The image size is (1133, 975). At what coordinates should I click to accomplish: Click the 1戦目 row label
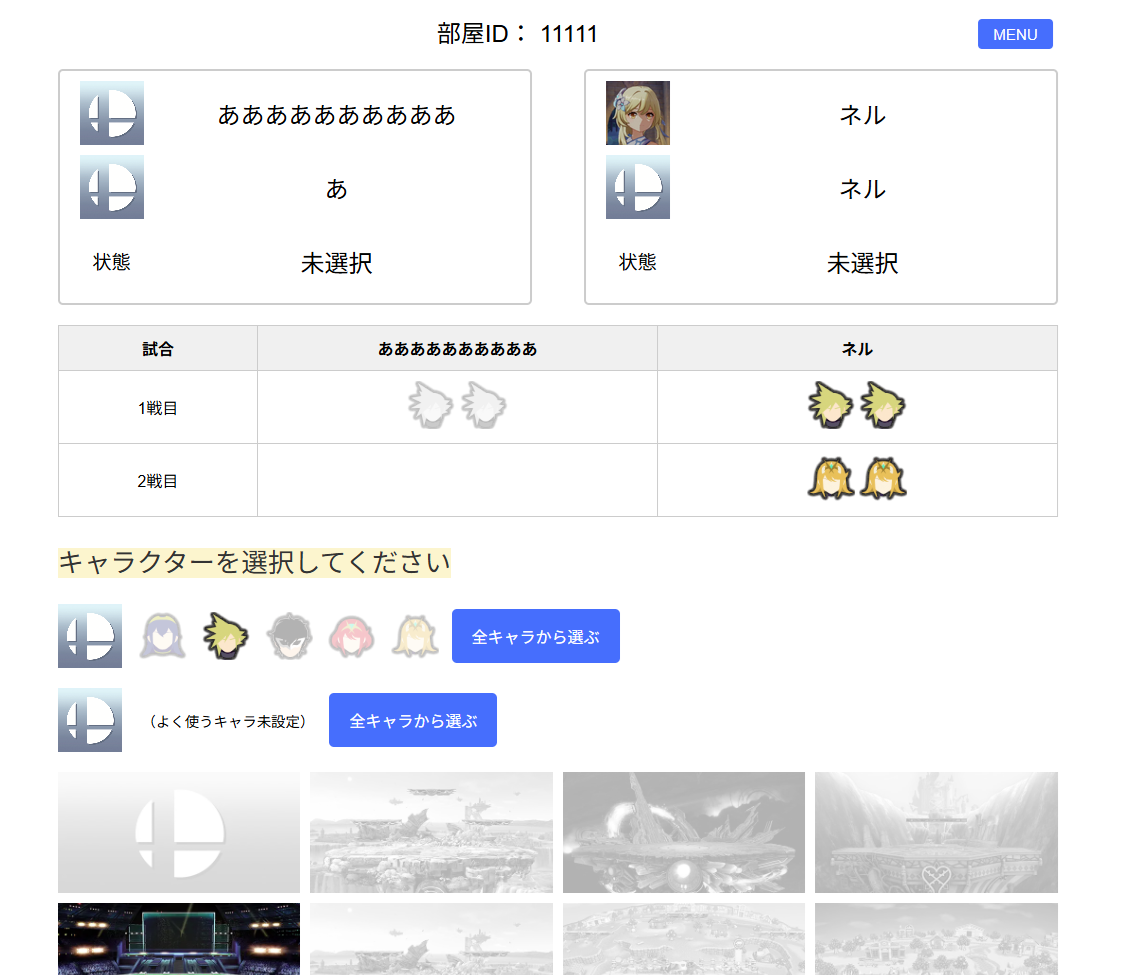pos(158,408)
